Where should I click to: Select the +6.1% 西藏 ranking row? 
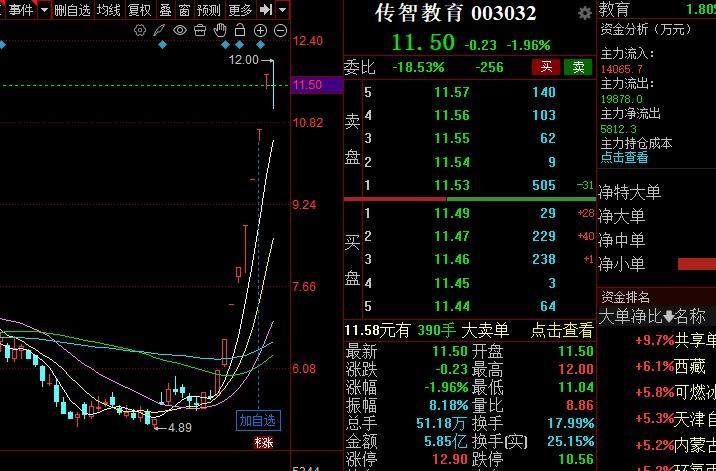point(675,366)
